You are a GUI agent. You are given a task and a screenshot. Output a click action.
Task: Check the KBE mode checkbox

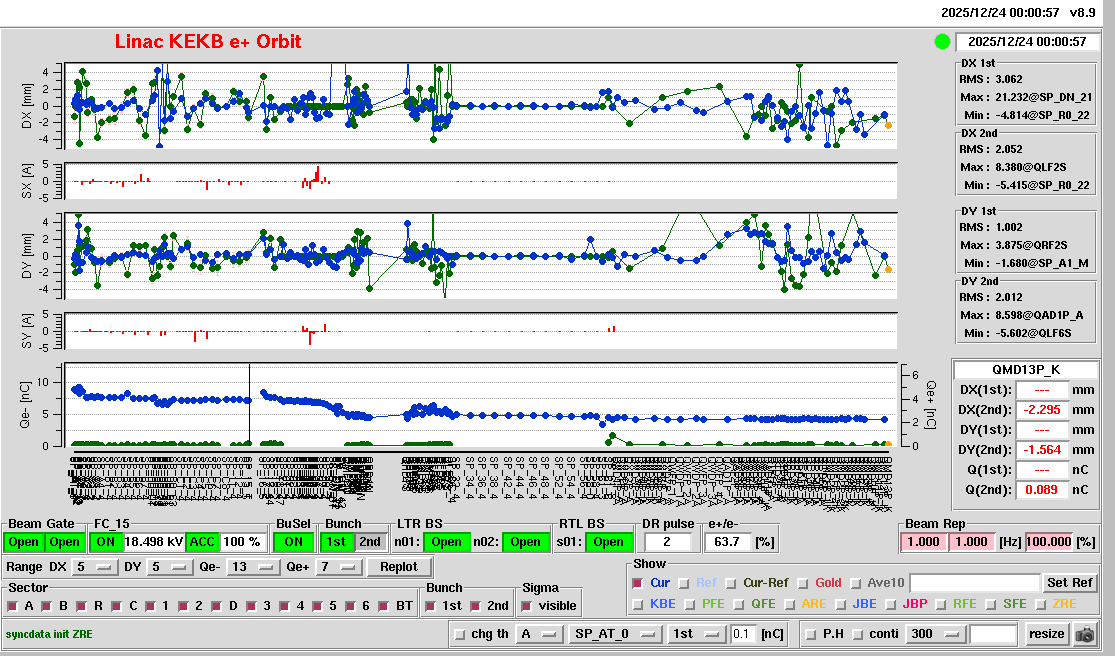tap(638, 604)
